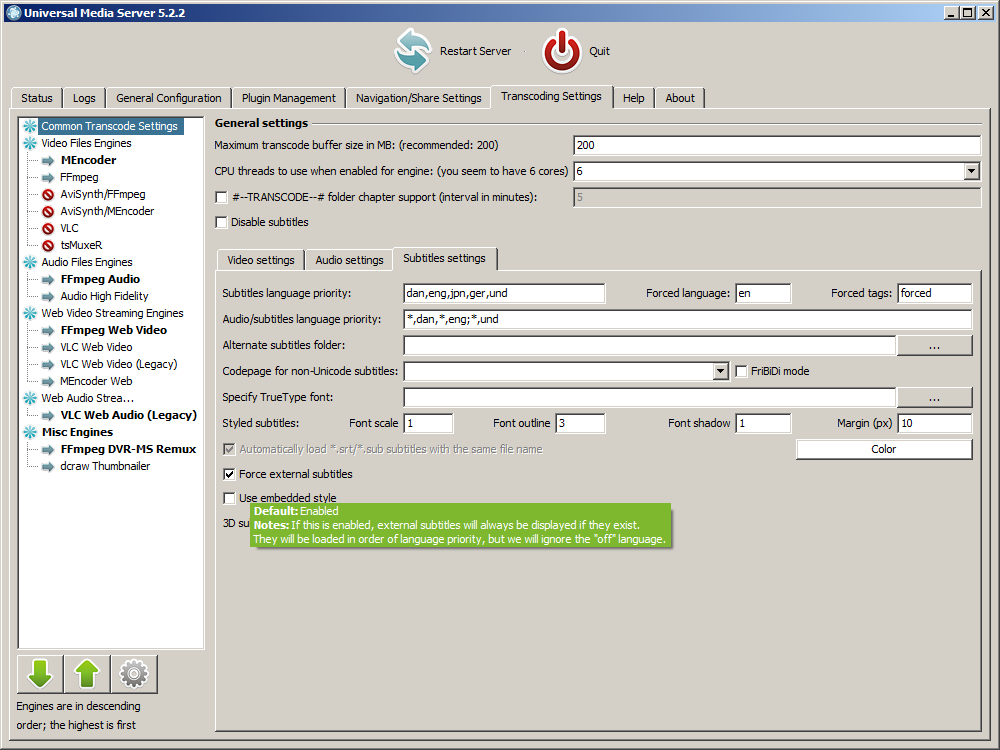Click the Audio/subtitles language priority field
Image resolution: width=1000 pixels, height=750 pixels.
click(688, 320)
